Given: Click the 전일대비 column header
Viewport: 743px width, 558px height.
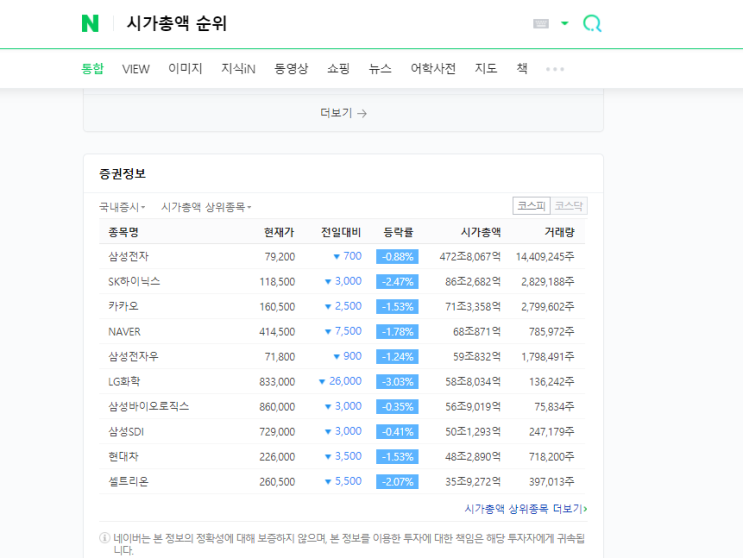Looking at the screenshot, I should pyautogui.click(x=341, y=232).
